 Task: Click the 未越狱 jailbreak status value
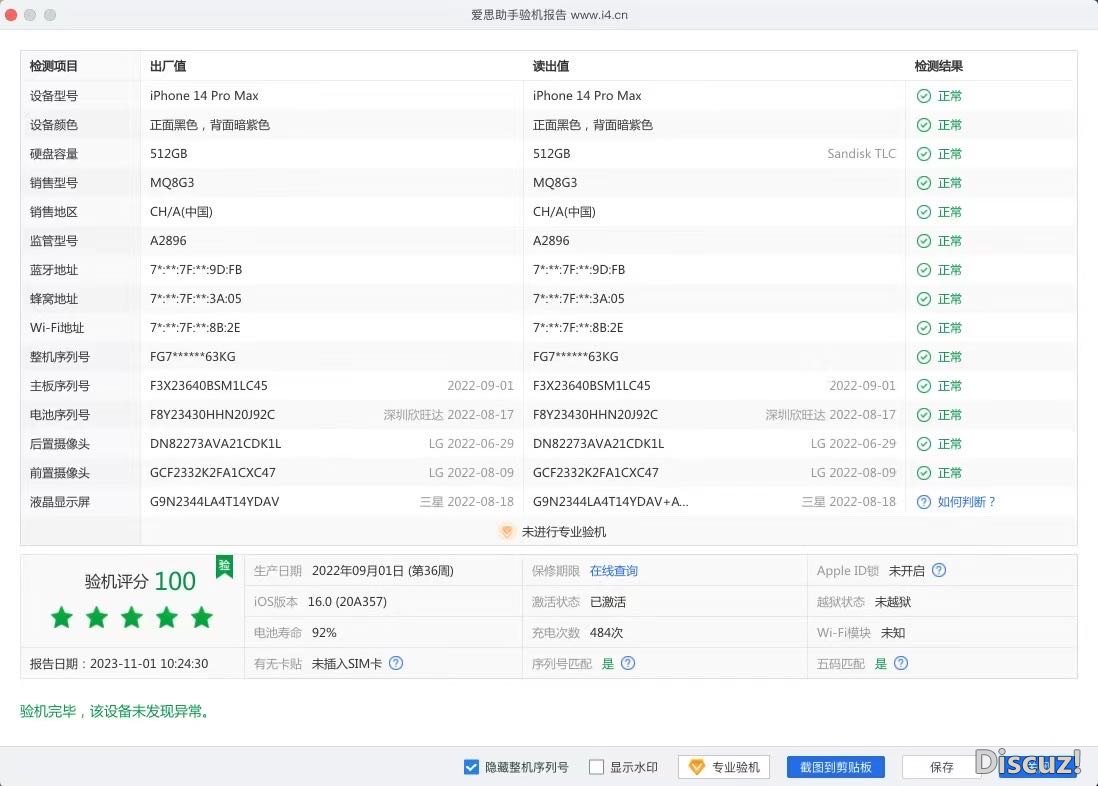pyautogui.click(x=893, y=602)
